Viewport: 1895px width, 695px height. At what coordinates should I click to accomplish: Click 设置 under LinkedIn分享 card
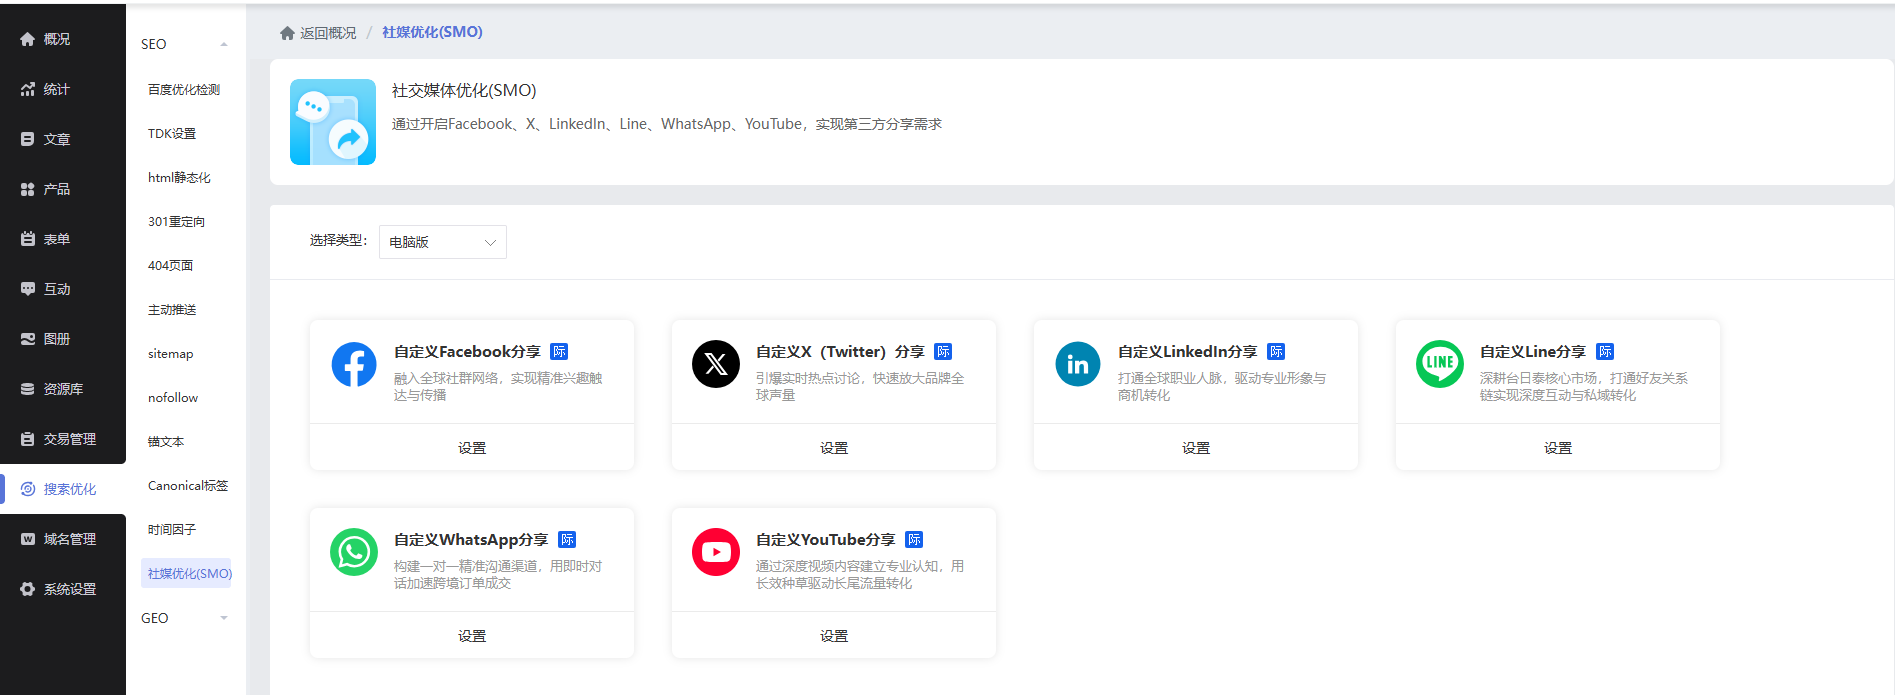(x=1196, y=448)
